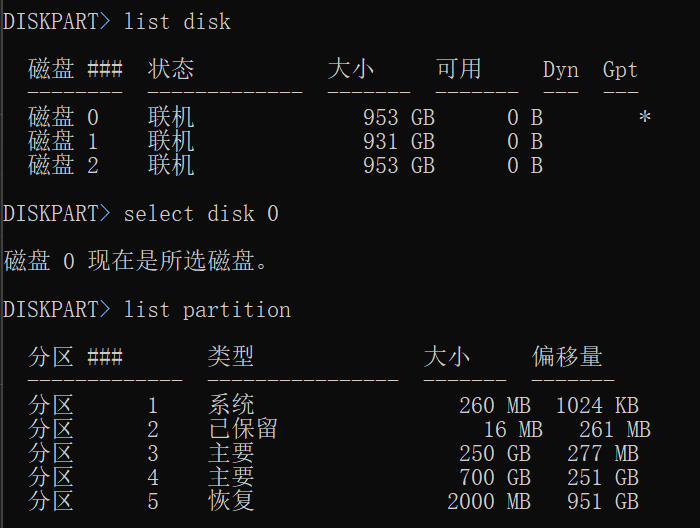Viewport: 700px width, 528px height.
Task: Select the 磁盘 0 row label
Action: click(64, 118)
